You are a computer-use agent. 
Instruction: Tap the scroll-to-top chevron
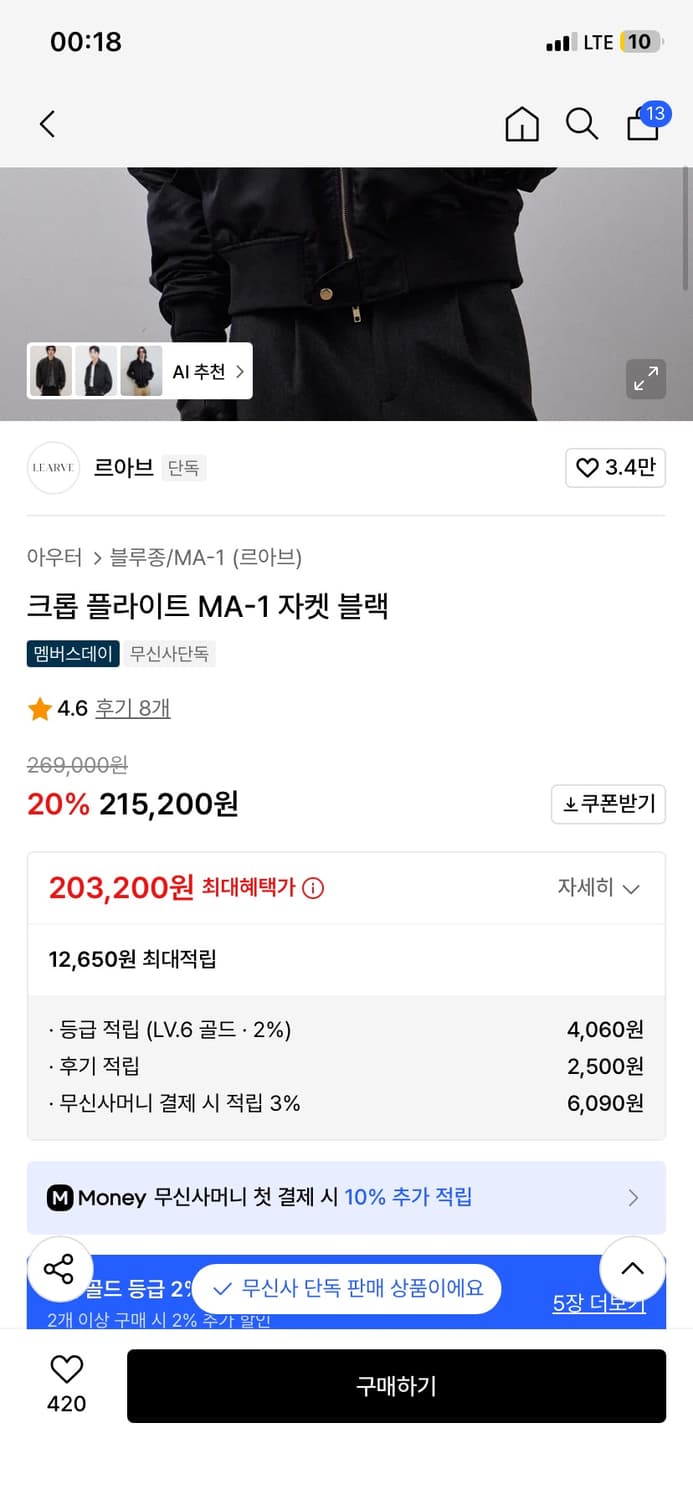(631, 1268)
